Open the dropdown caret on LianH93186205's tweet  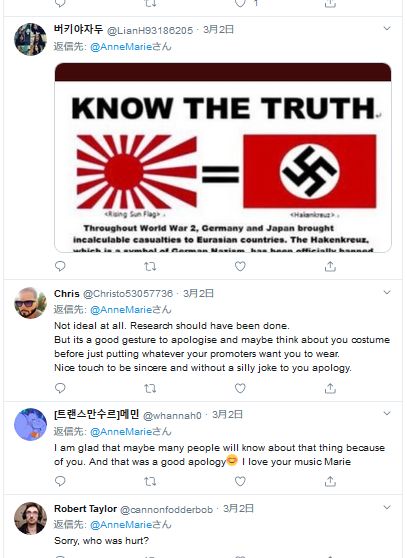tap(387, 28)
